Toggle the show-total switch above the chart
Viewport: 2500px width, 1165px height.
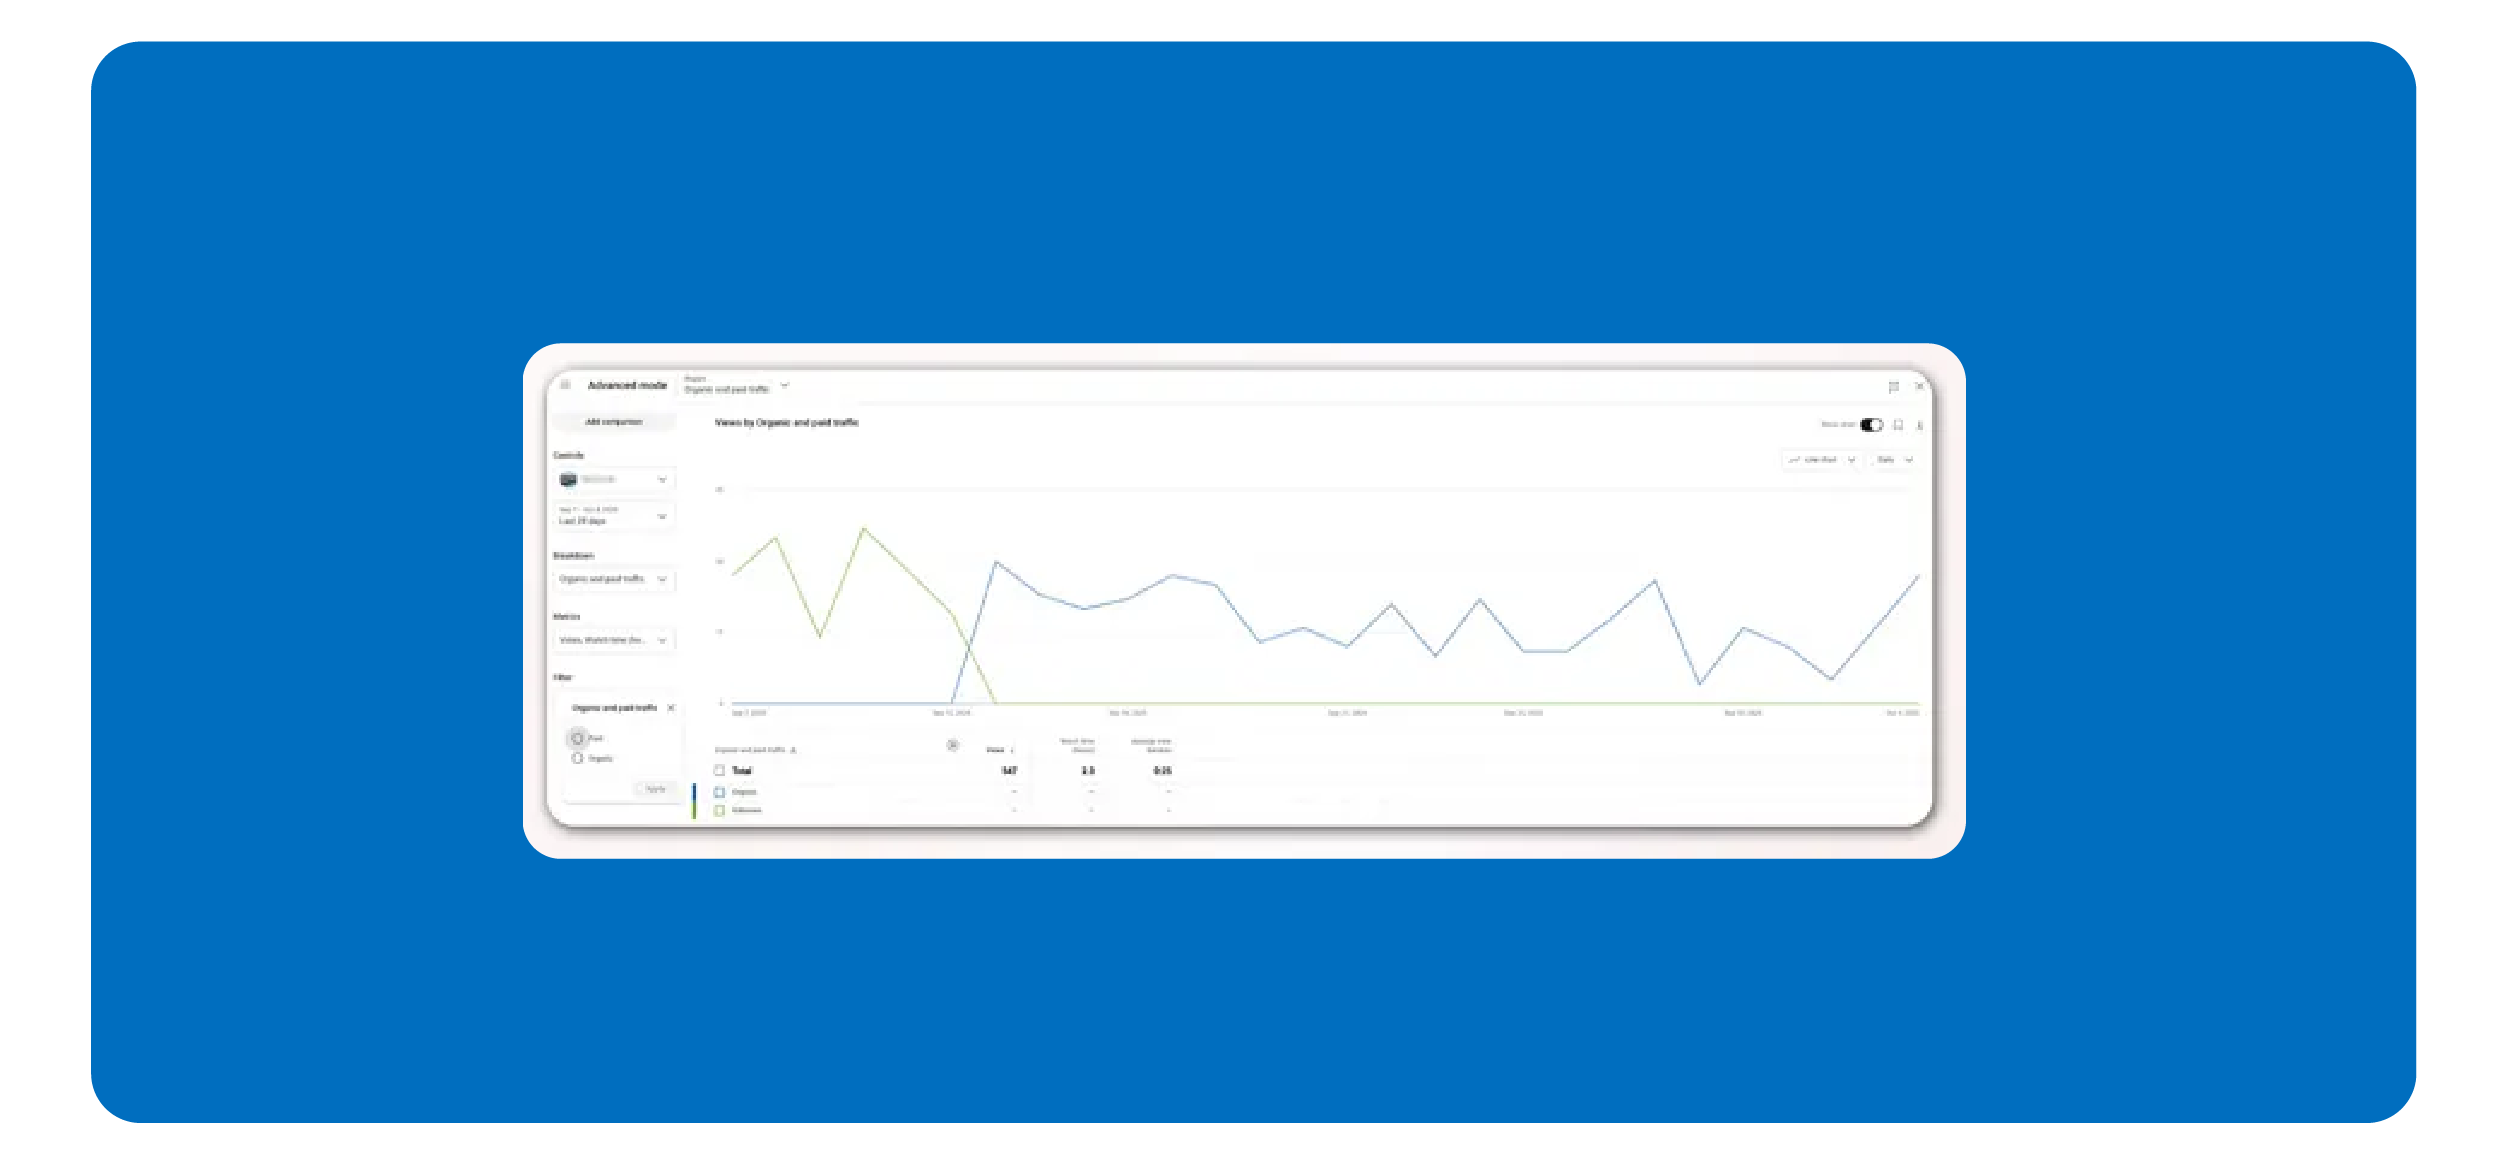(1871, 425)
